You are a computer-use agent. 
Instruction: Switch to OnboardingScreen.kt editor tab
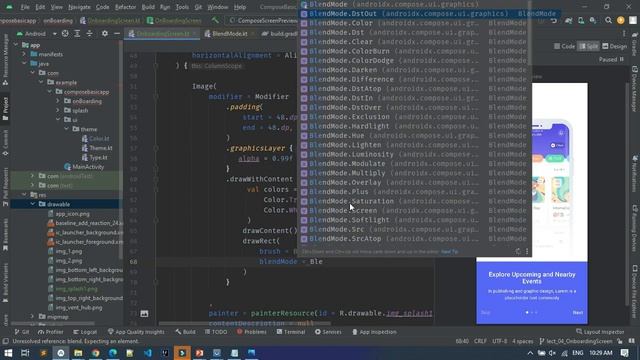pyautogui.click(x=162, y=34)
